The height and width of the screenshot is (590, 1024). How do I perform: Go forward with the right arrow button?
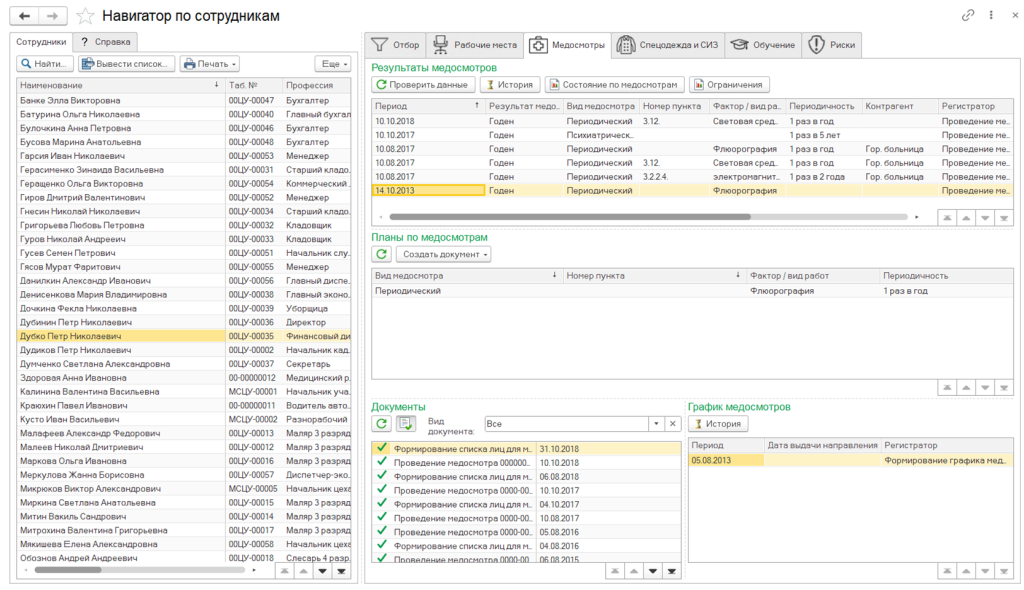53,16
